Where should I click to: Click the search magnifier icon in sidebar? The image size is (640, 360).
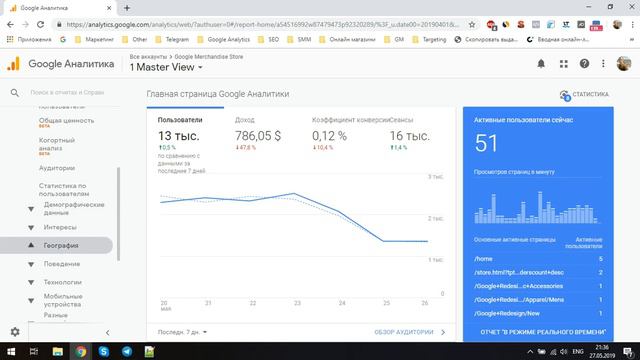click(x=15, y=93)
